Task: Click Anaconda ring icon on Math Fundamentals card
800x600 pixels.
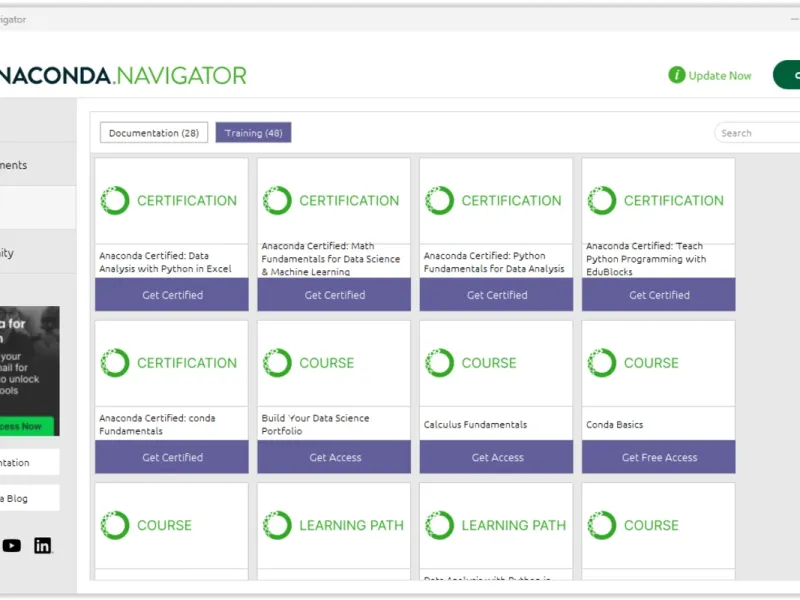Action: click(x=277, y=201)
